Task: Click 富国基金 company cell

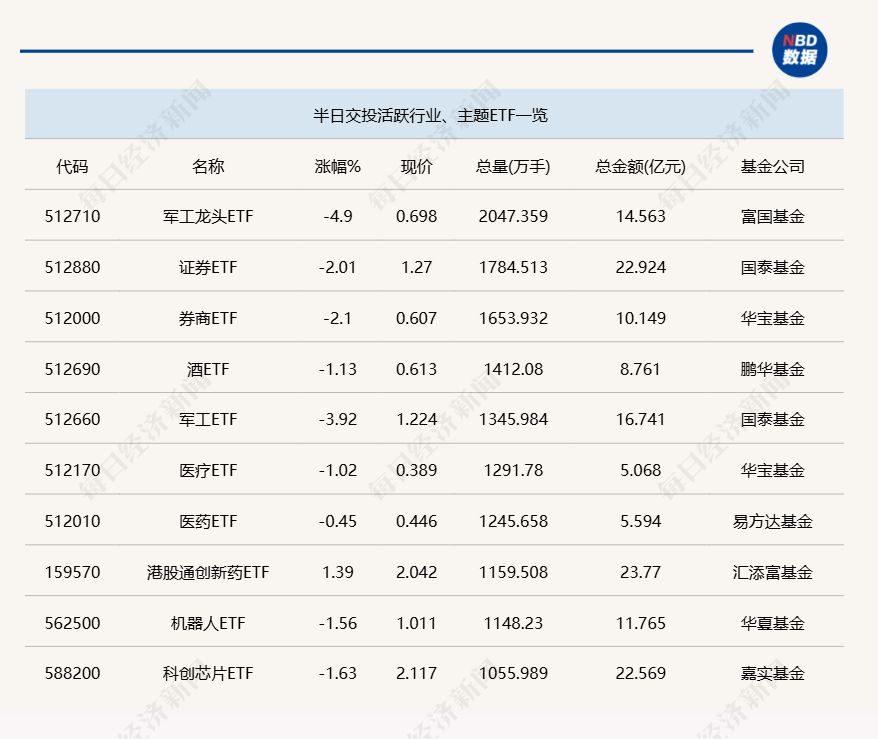Action: (773, 216)
